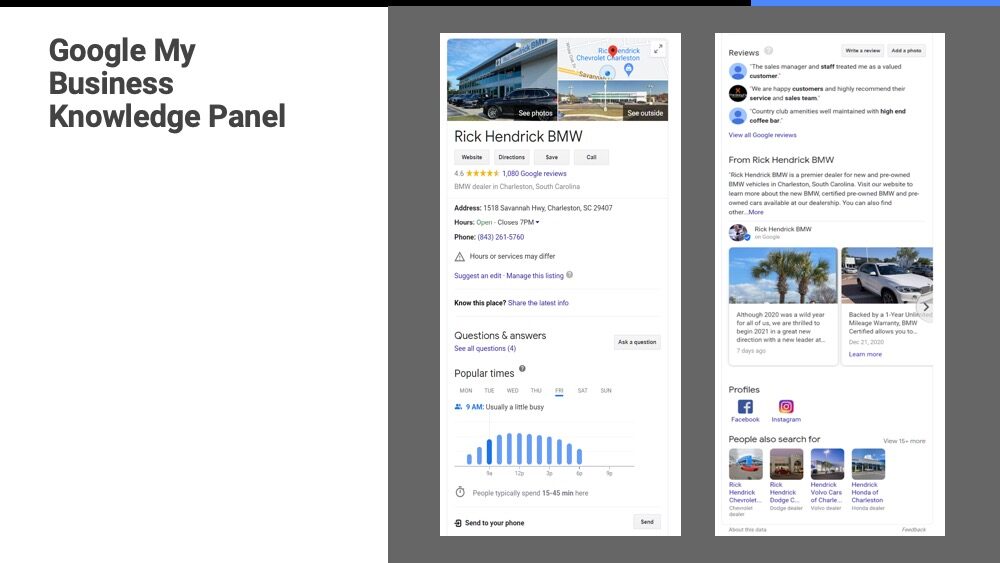Expand the description with More link
The height and width of the screenshot is (563, 1000).
(756, 212)
